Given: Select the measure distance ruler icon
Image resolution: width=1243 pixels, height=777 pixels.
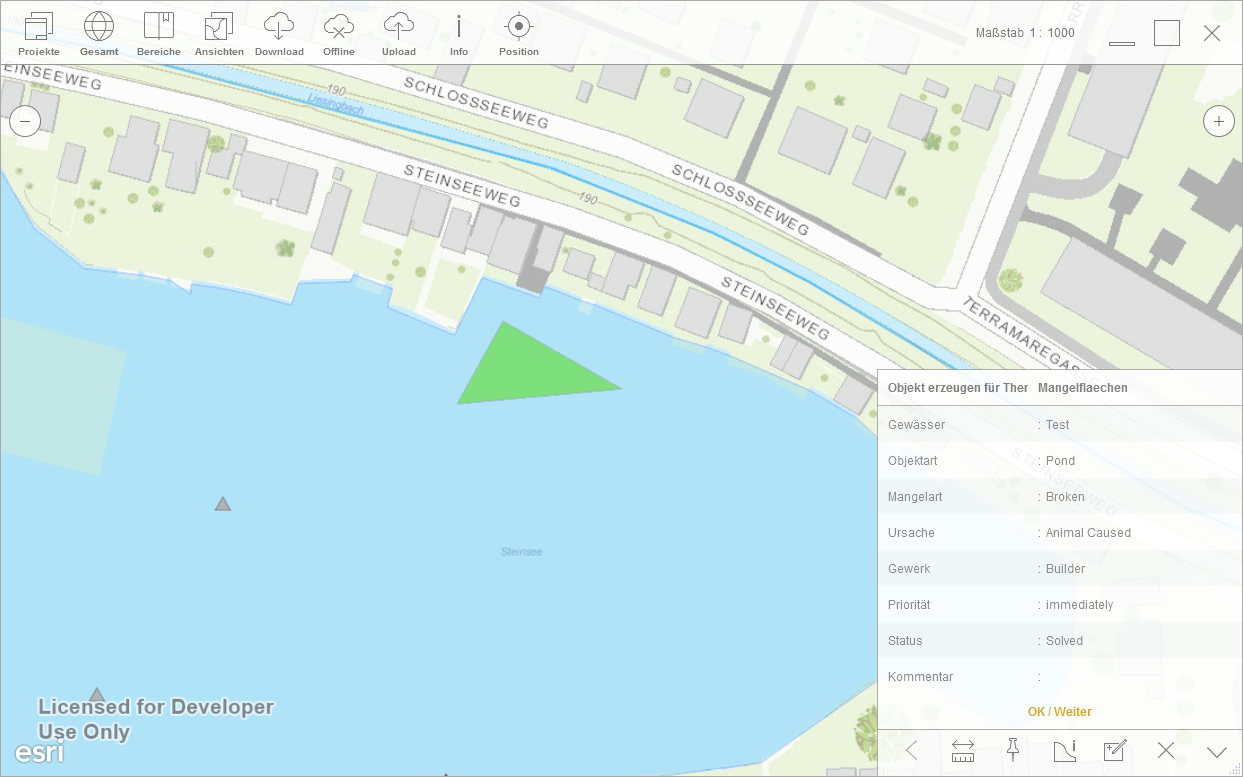Looking at the screenshot, I should tap(963, 751).
